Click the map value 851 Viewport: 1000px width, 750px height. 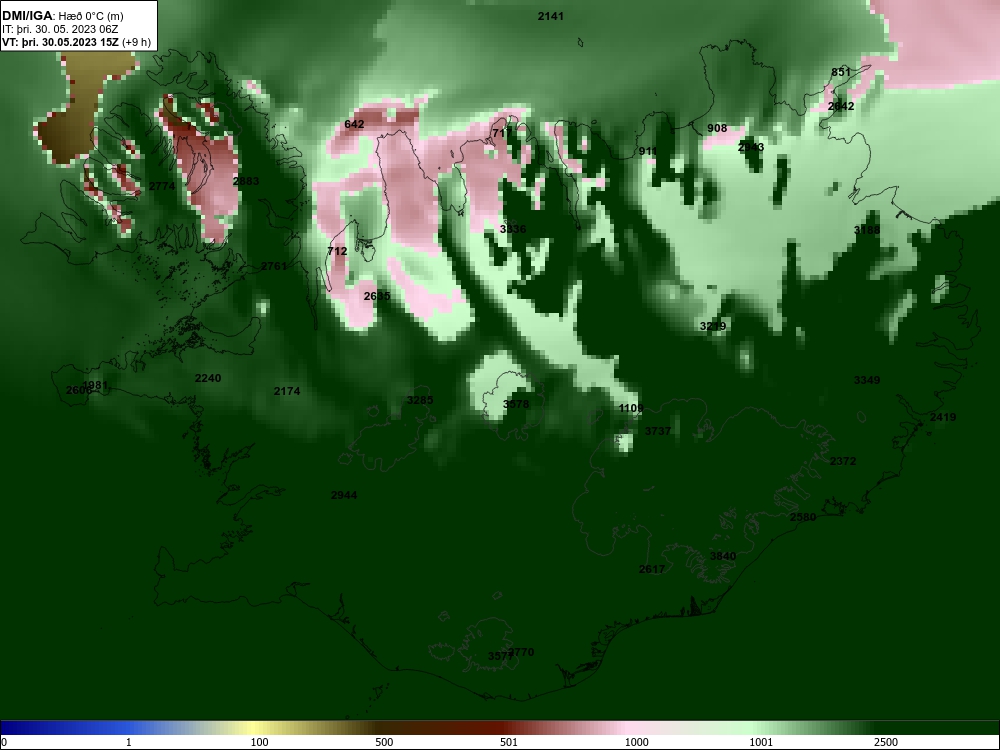(x=841, y=72)
